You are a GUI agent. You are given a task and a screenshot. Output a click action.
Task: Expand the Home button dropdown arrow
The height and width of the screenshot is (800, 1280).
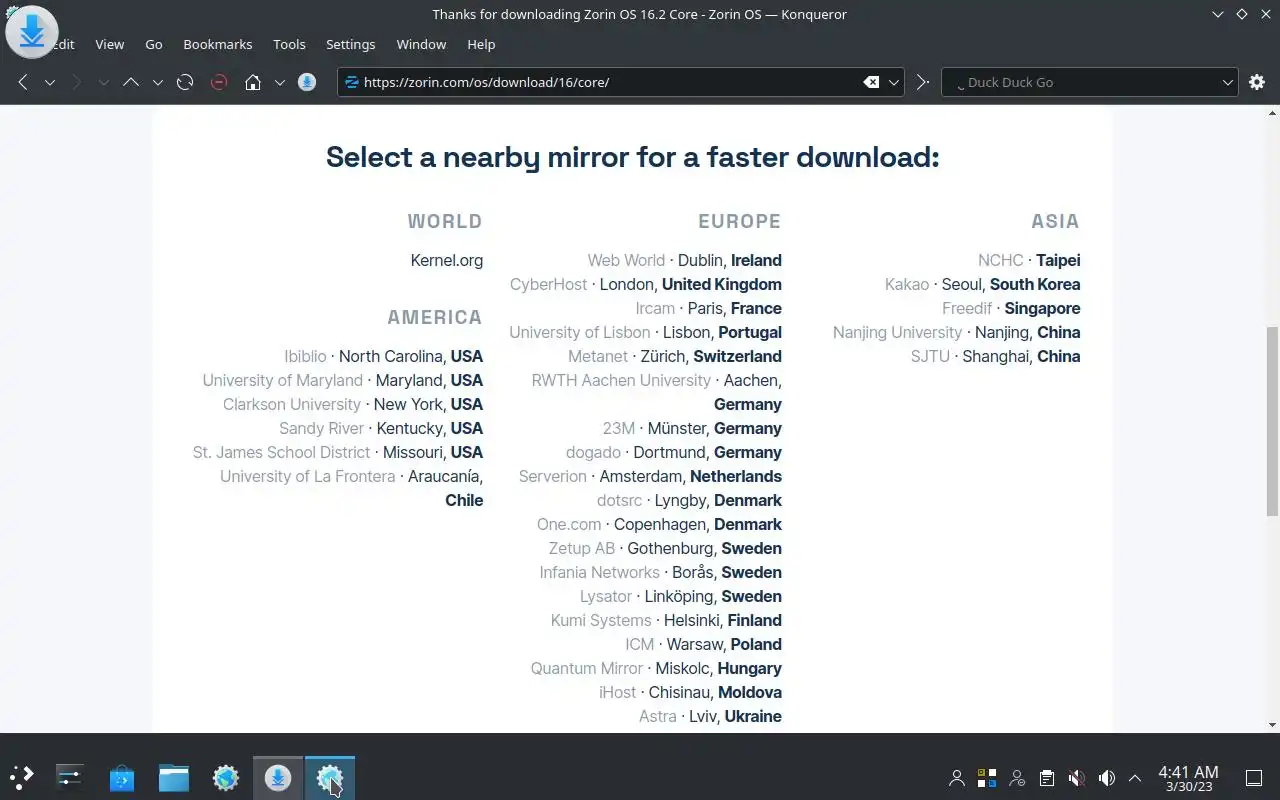[x=280, y=82]
